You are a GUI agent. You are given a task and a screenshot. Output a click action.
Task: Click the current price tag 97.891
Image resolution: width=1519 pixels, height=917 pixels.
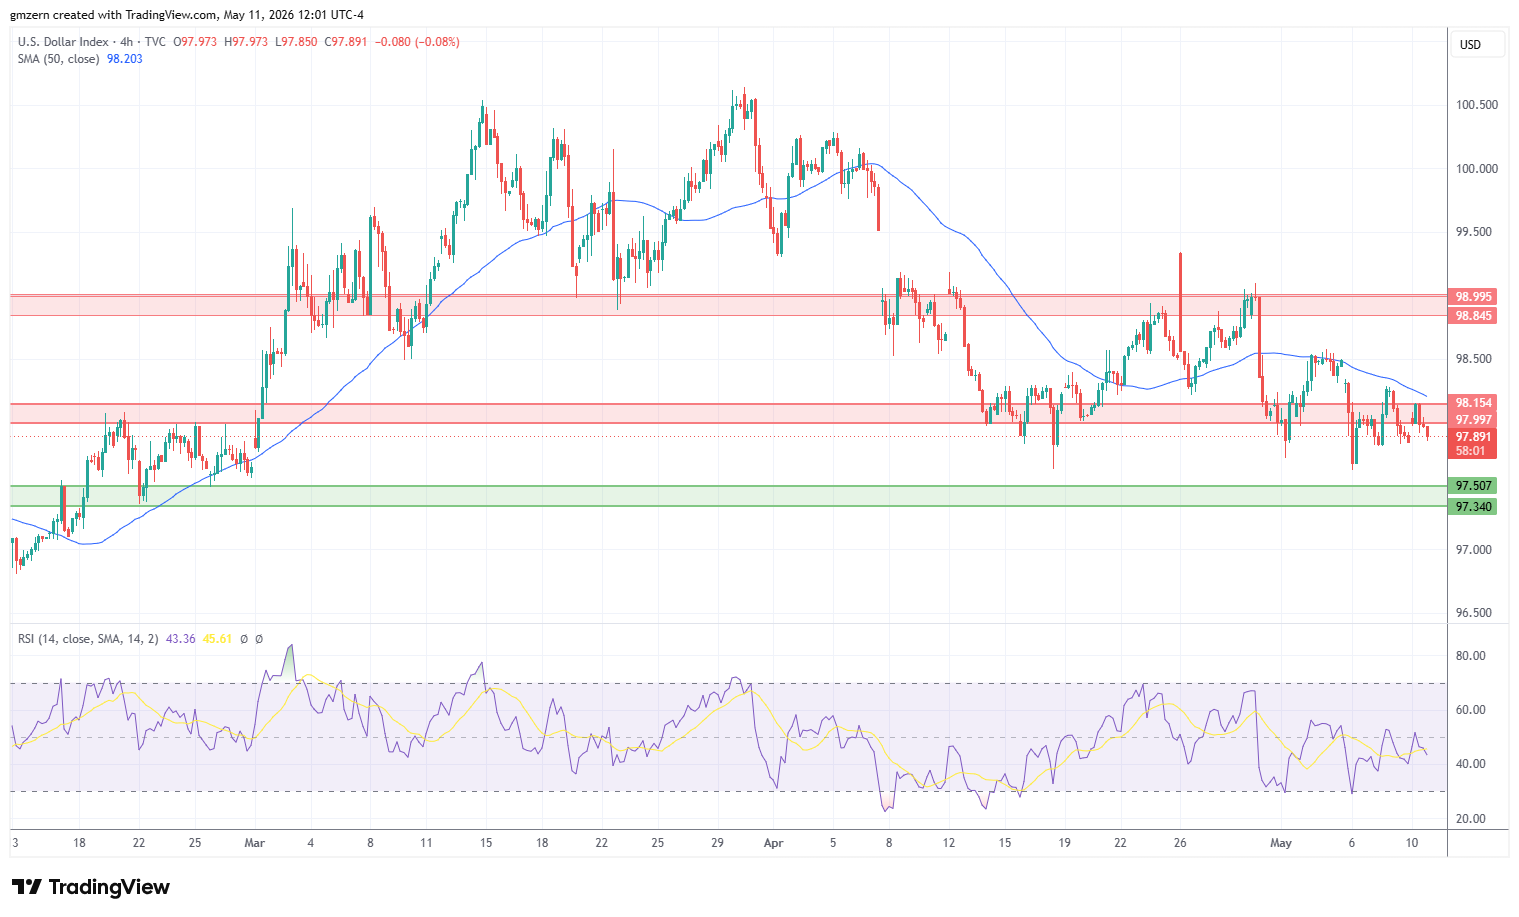click(x=1473, y=437)
